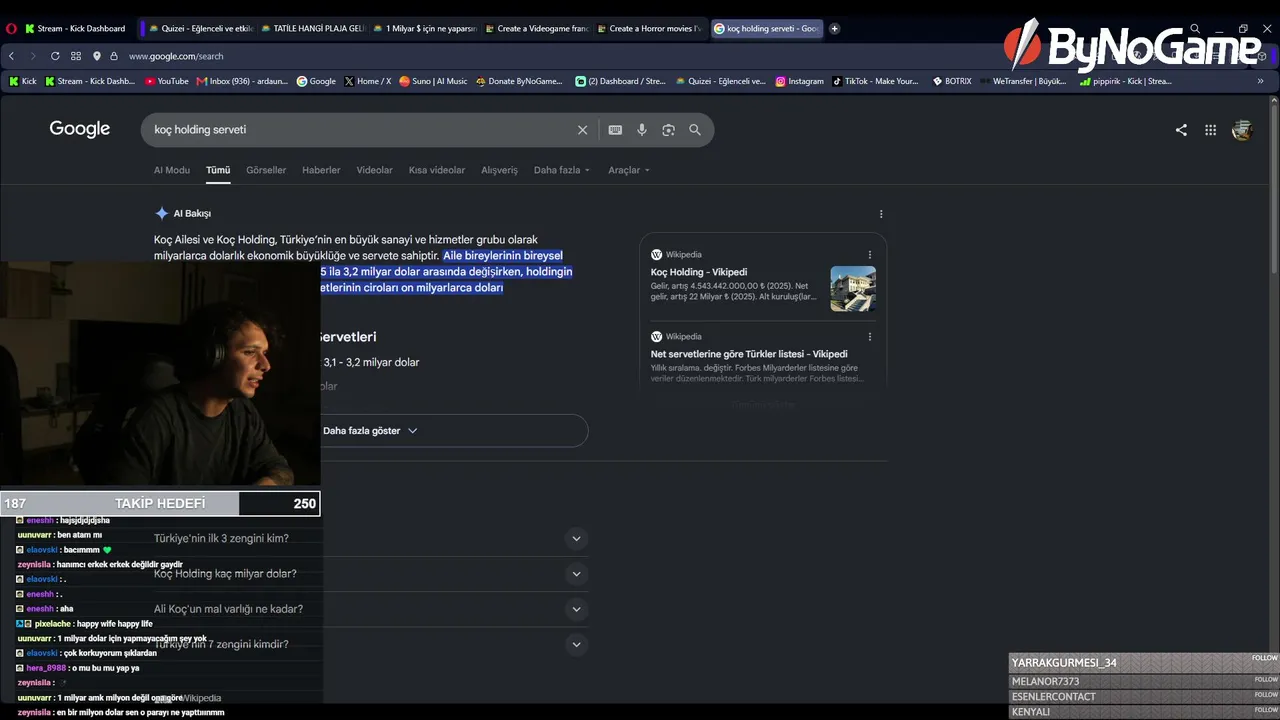The height and width of the screenshot is (720, 1280).
Task: Expand the Daha fazla göster section
Action: click(x=370, y=431)
